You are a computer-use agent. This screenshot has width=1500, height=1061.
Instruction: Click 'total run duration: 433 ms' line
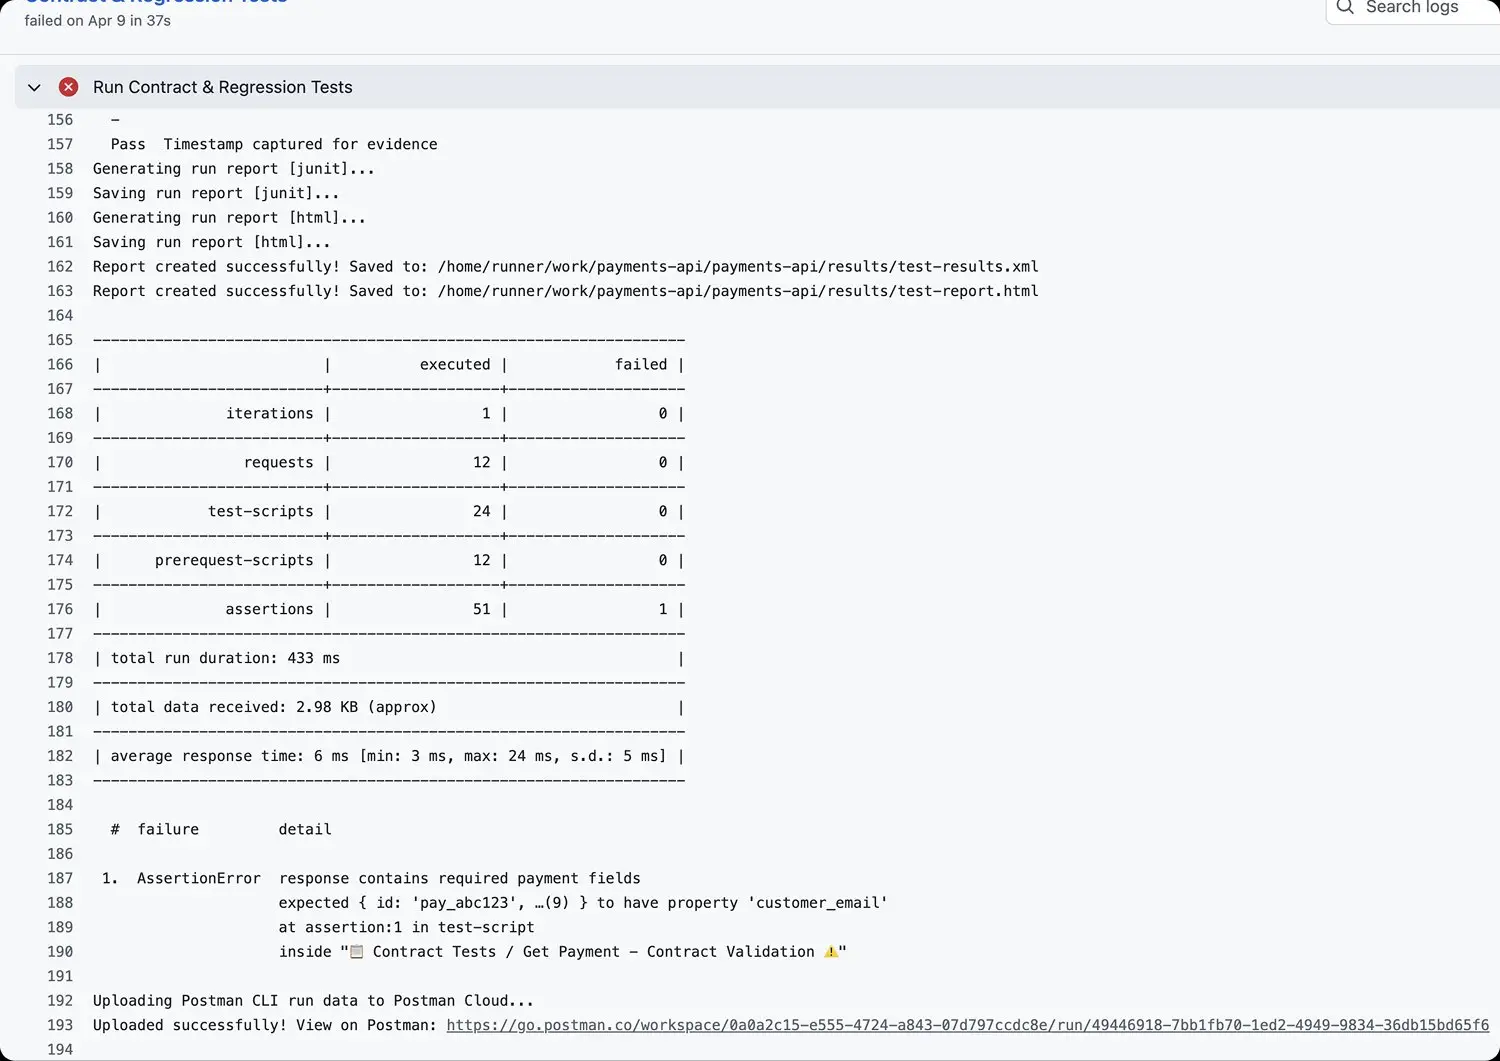tap(225, 658)
